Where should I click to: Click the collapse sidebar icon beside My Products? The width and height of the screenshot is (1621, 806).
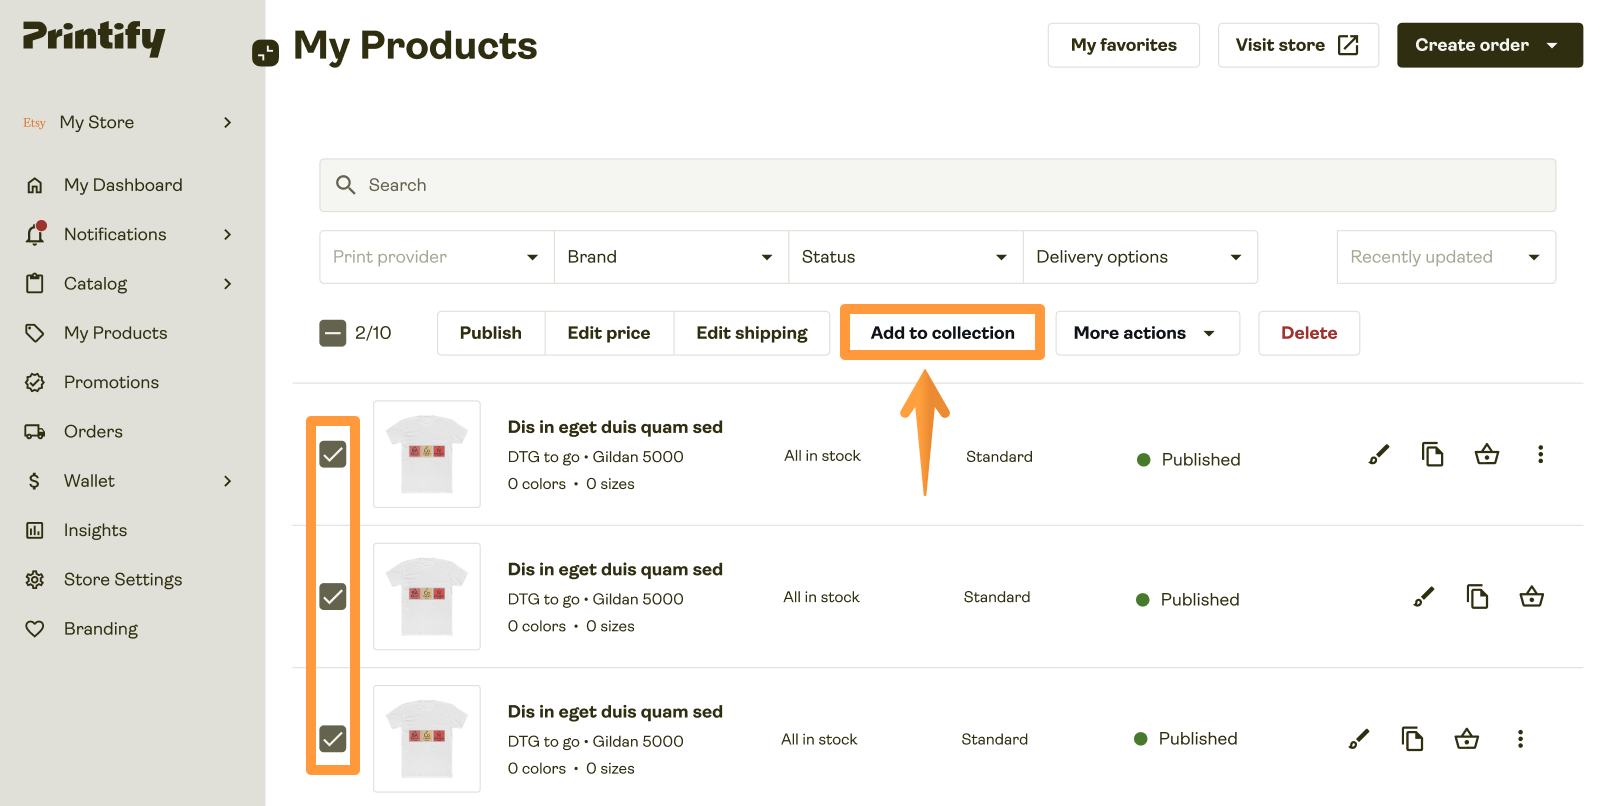[265, 53]
